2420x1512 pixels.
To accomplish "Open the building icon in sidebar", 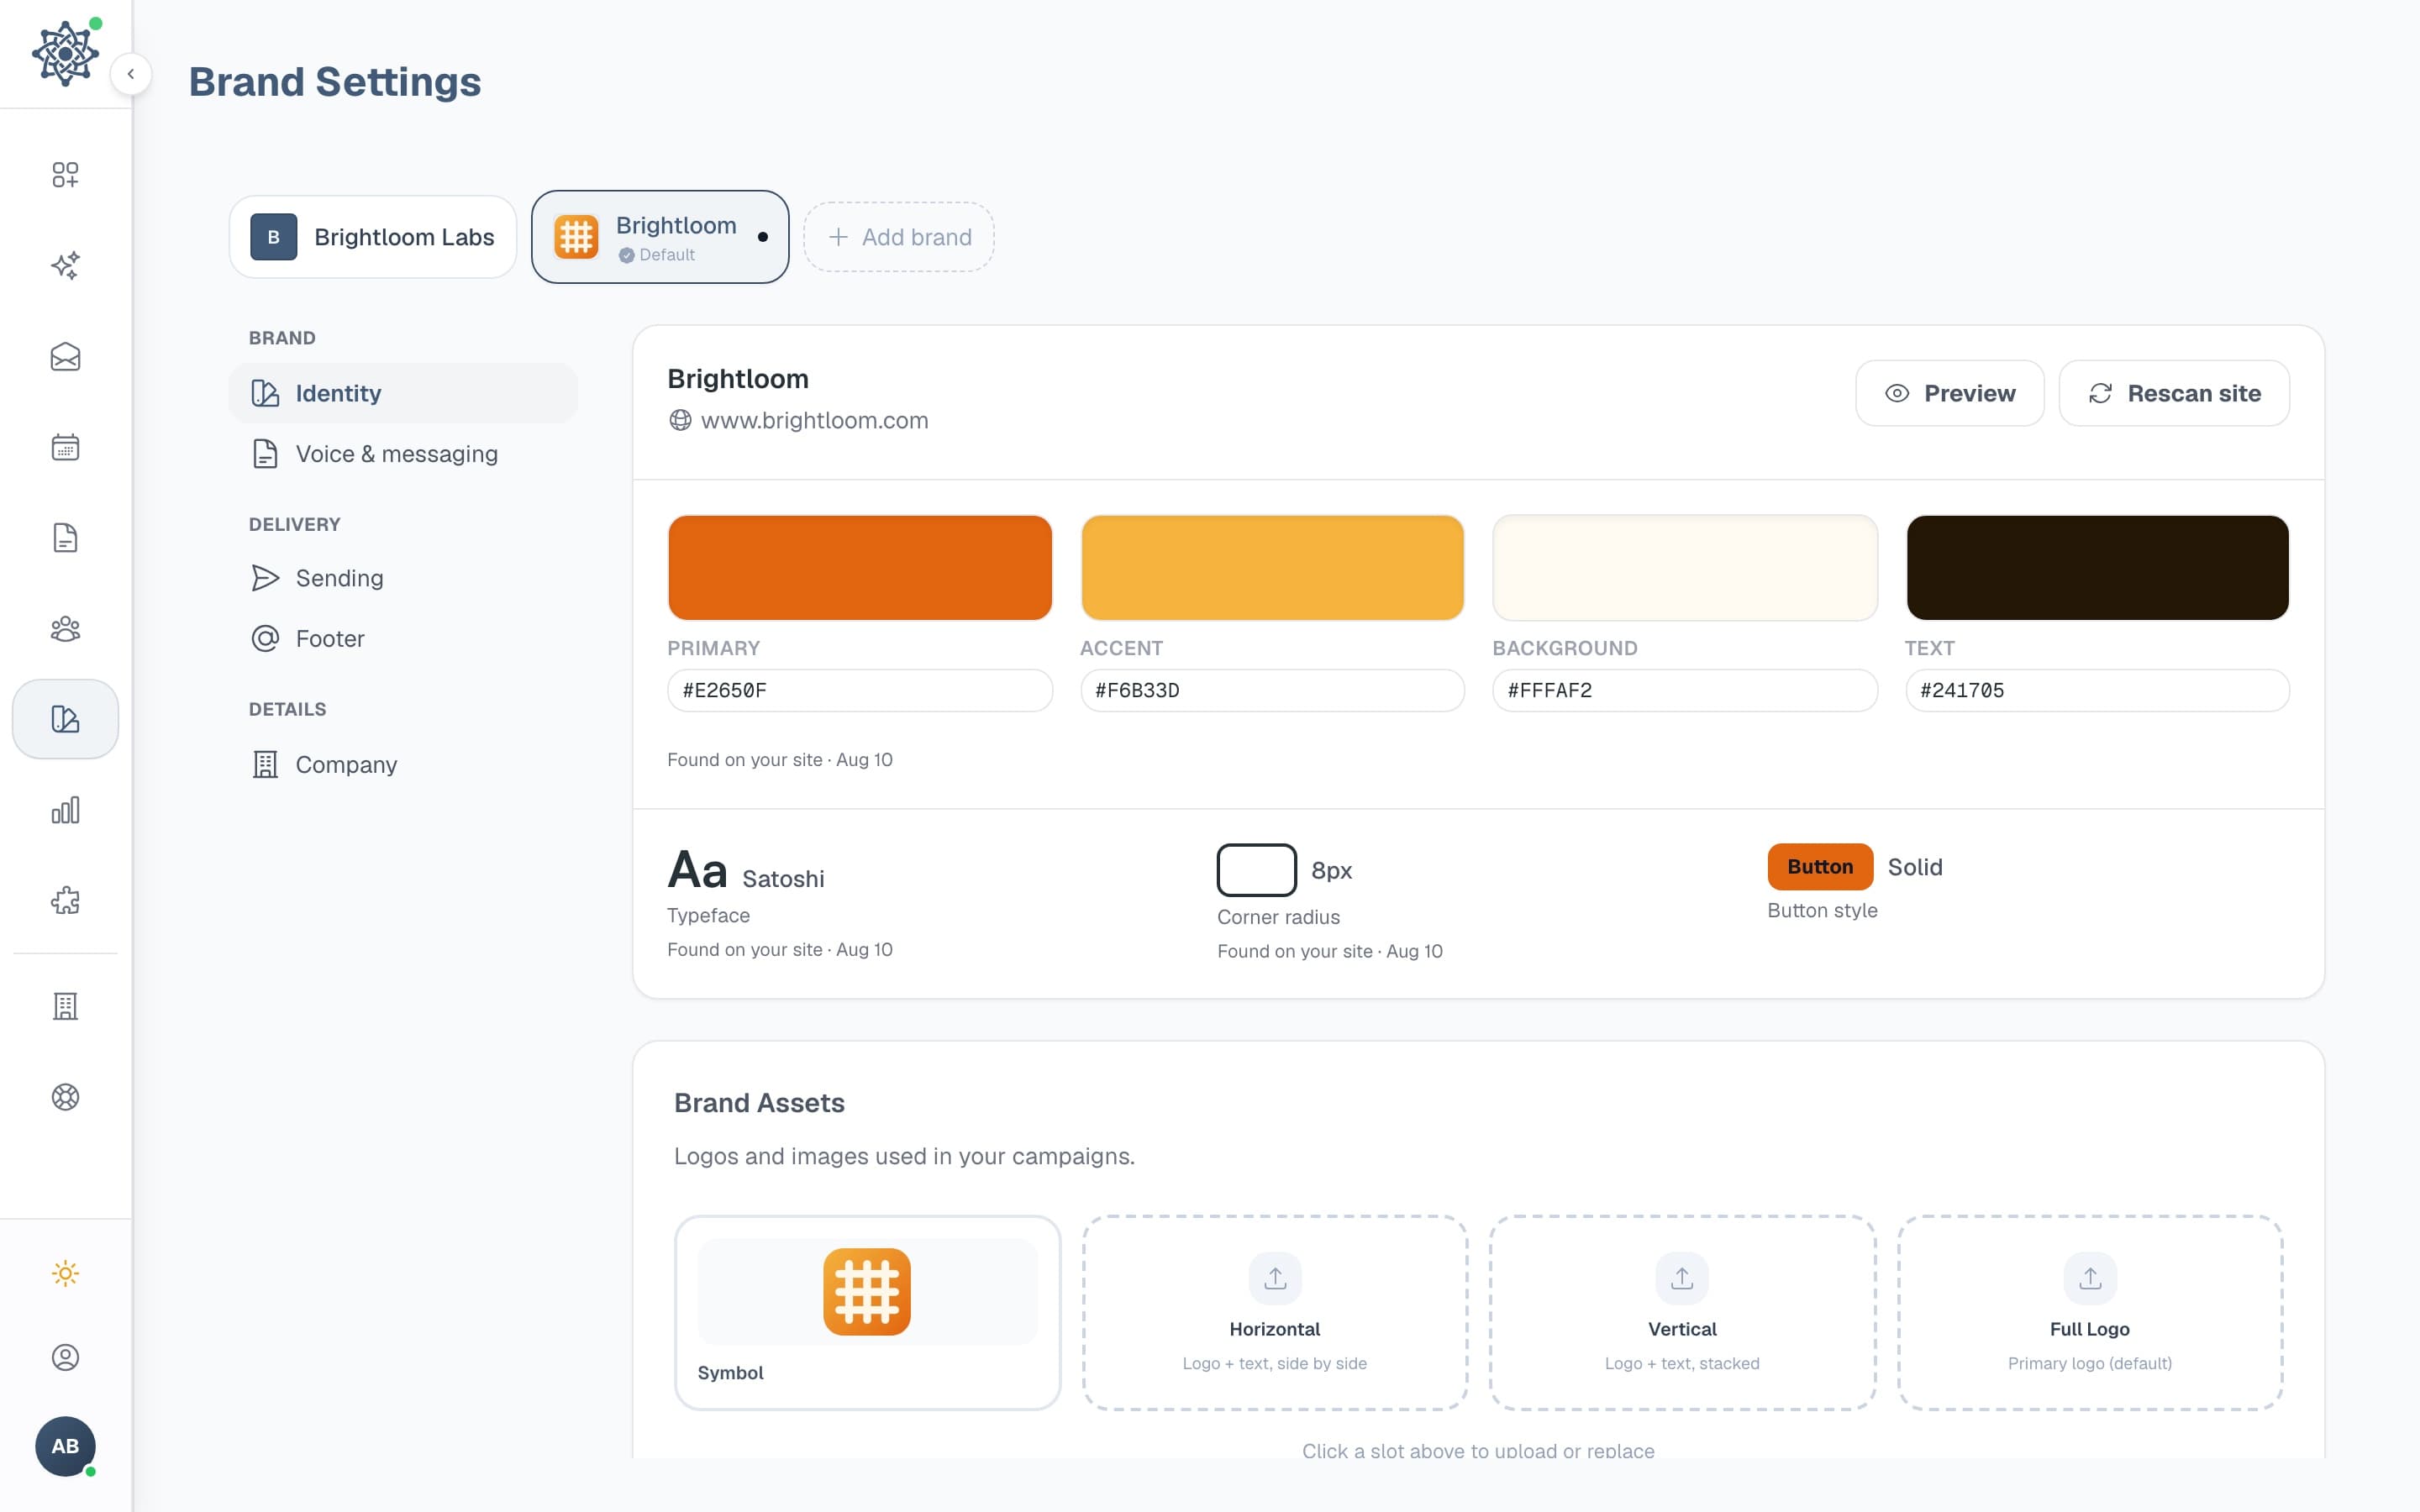I will tap(65, 1006).
